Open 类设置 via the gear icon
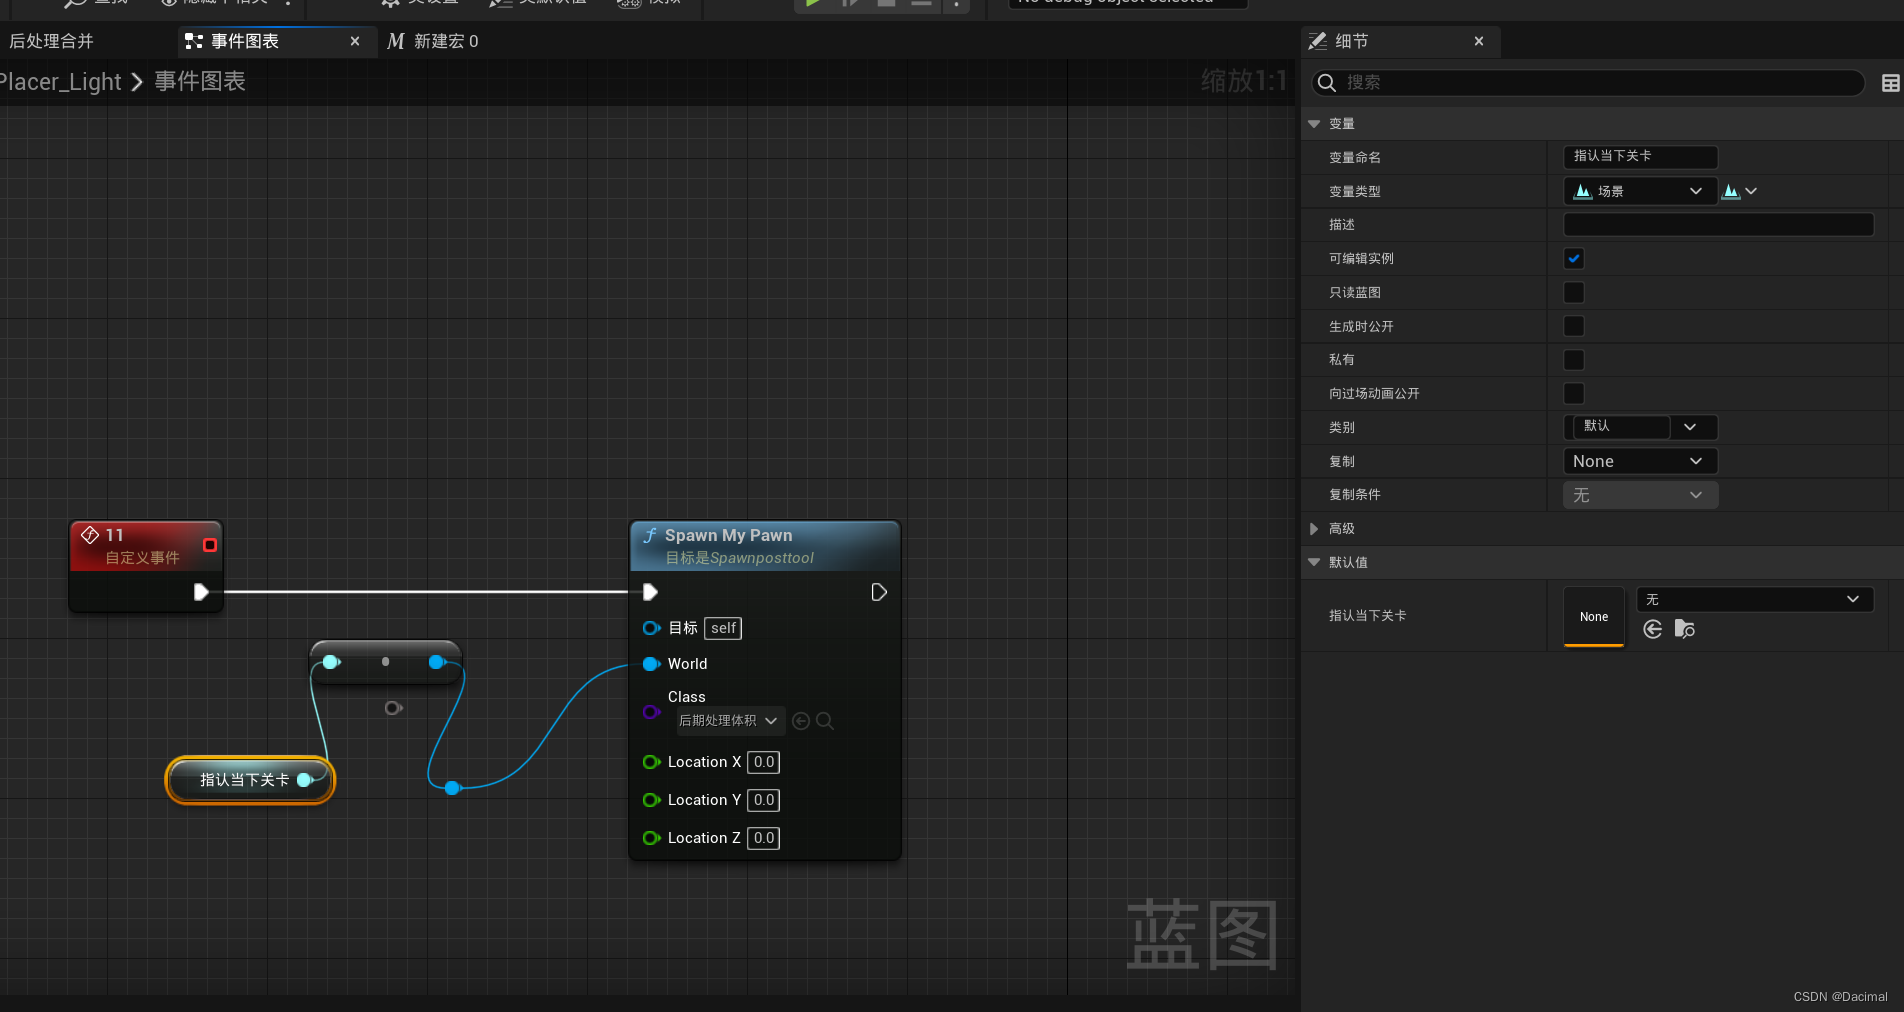This screenshot has width=1904, height=1012. [x=390, y=3]
